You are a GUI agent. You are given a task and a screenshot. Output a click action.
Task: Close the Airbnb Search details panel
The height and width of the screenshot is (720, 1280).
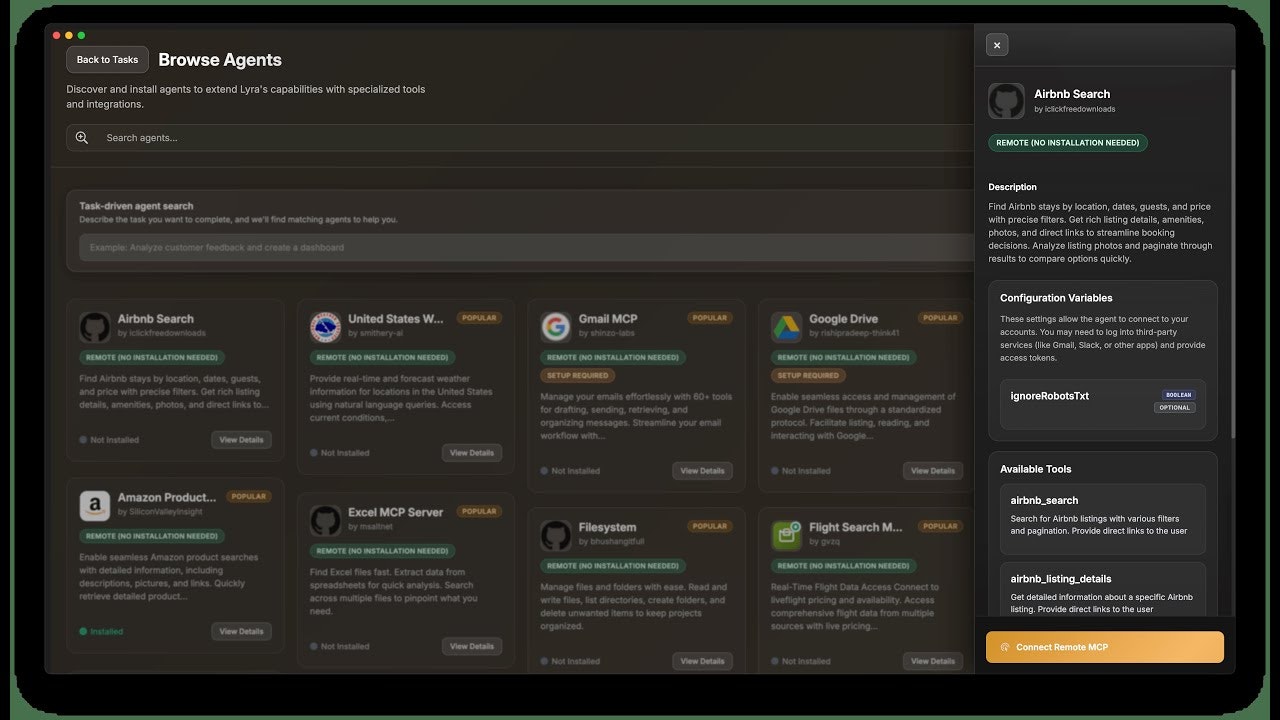[997, 45]
